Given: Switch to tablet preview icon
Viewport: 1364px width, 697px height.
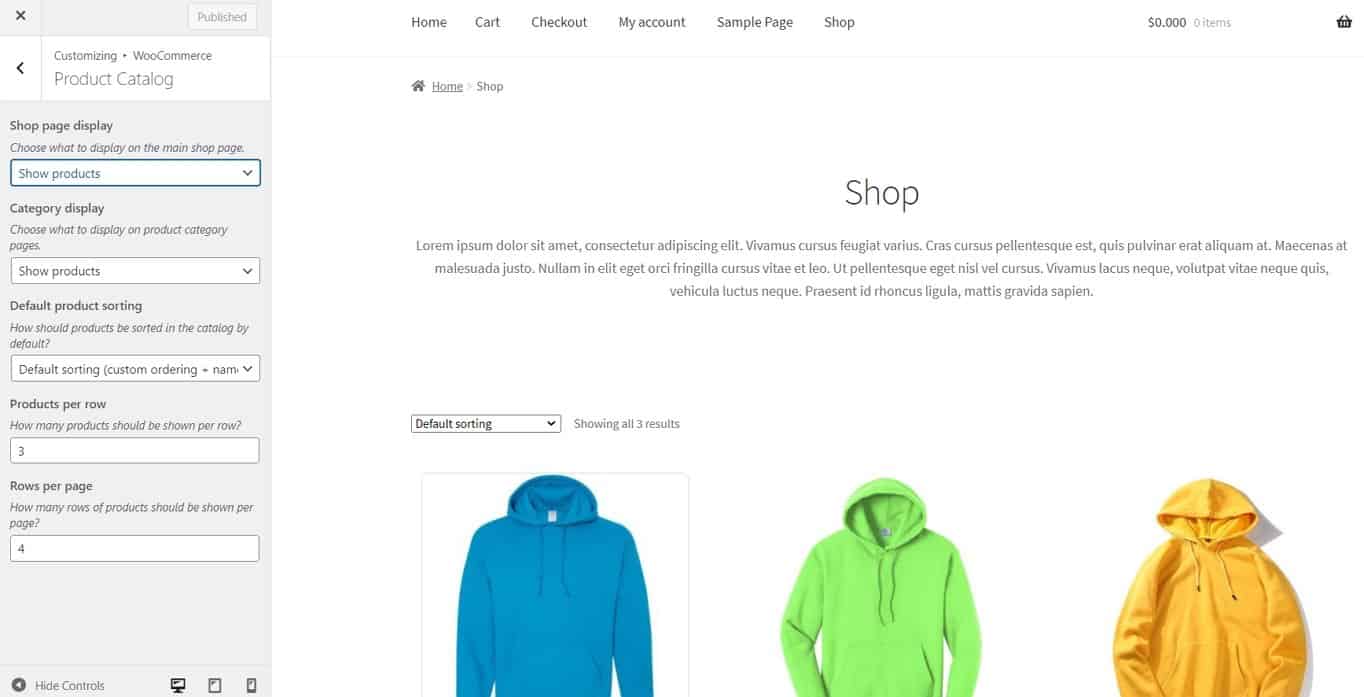Looking at the screenshot, I should (x=214, y=685).
